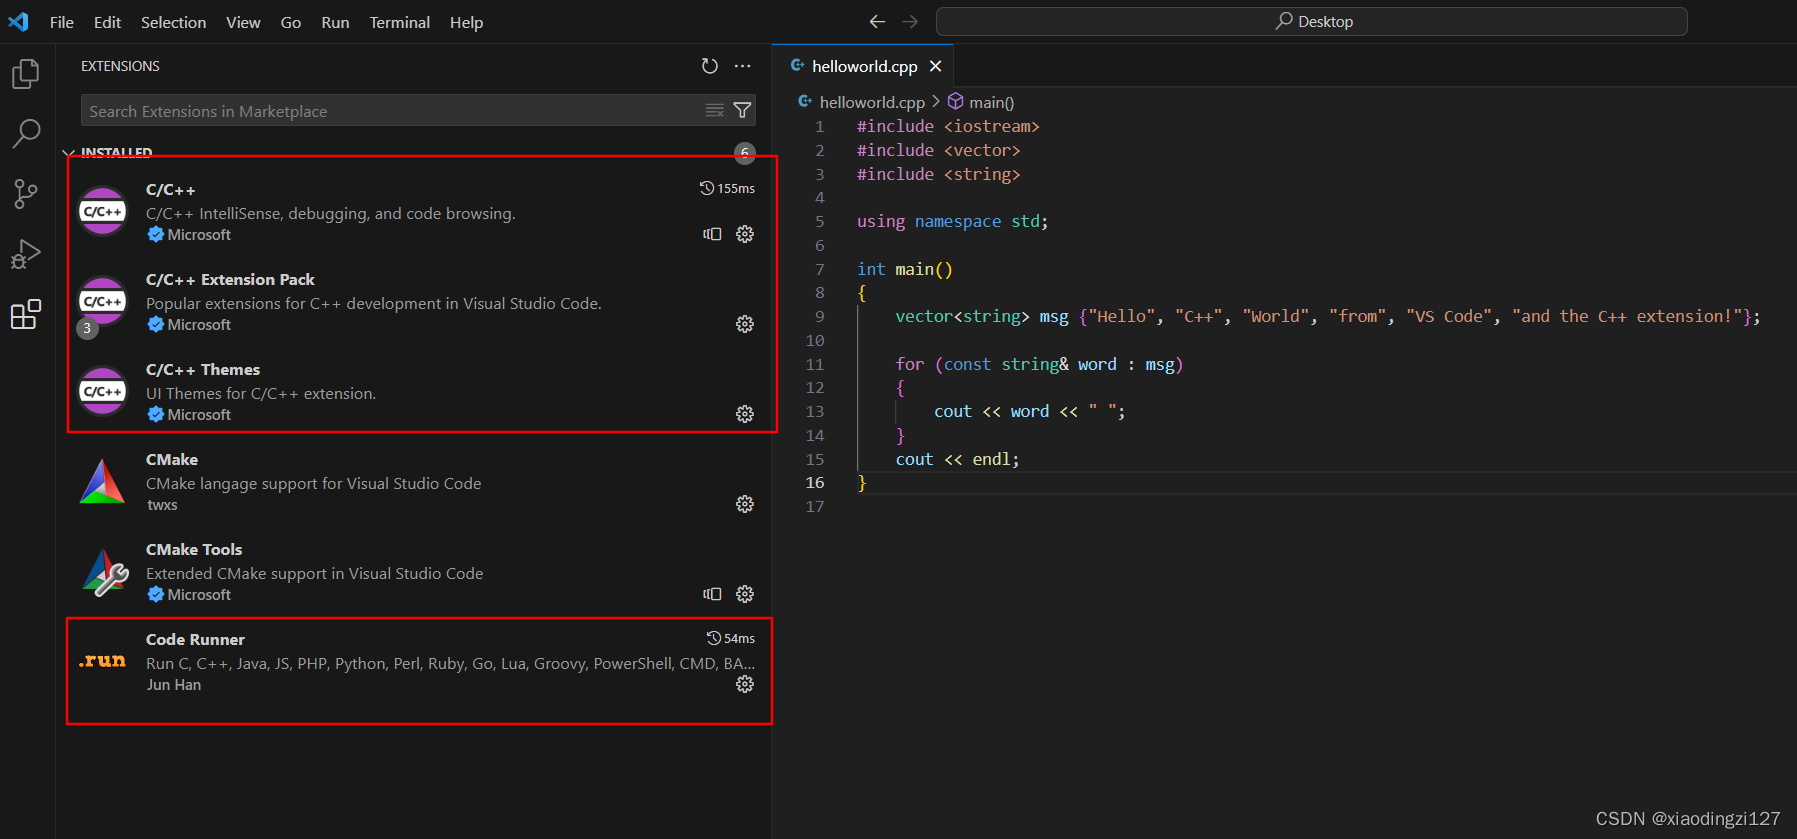Viewport: 1797px width, 839px height.
Task: Click the breadcrumb chevron after helloworld.cpp
Action: (x=936, y=102)
